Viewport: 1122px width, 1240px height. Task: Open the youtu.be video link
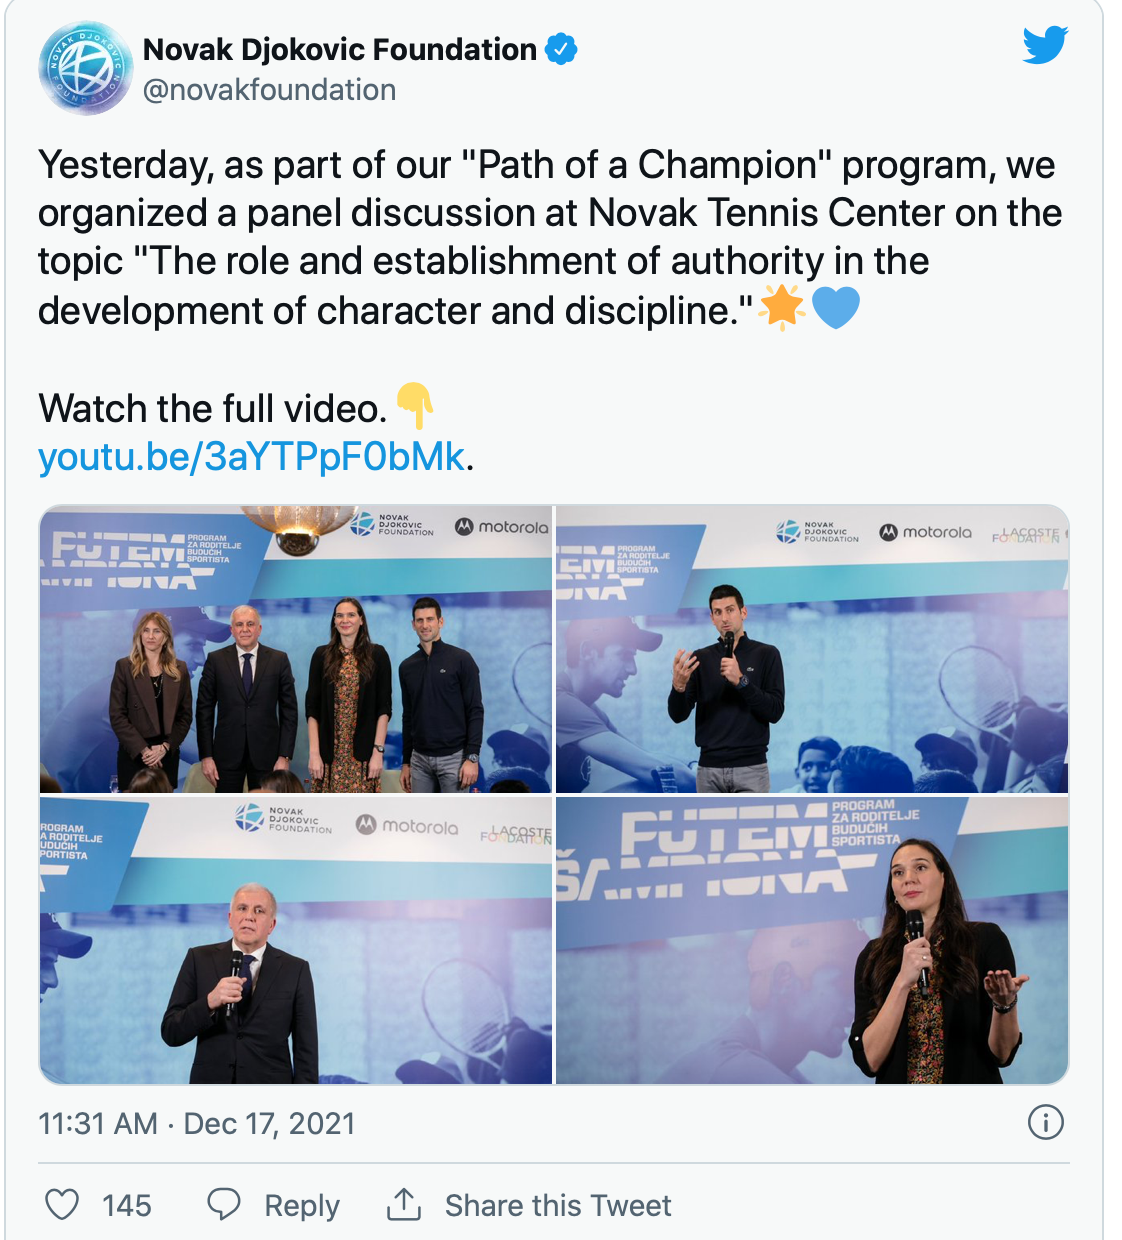tap(251, 456)
